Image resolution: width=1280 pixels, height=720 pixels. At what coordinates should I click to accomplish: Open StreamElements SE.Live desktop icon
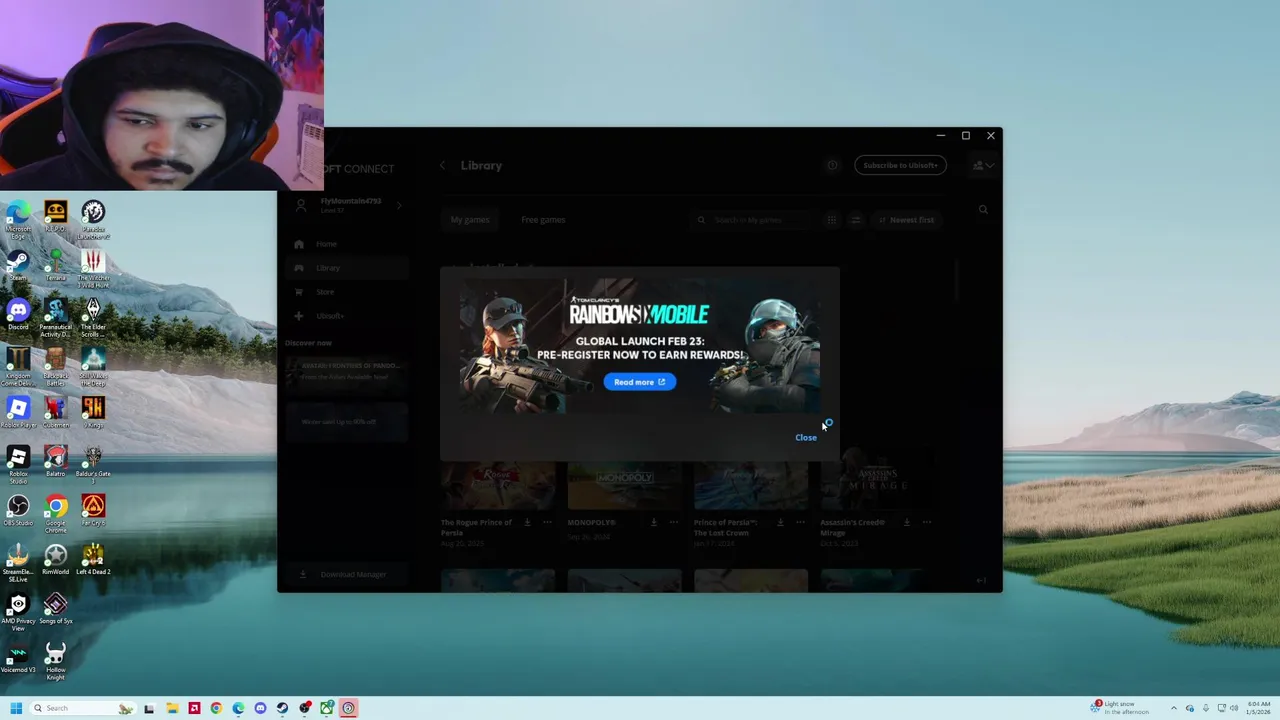(x=18, y=562)
